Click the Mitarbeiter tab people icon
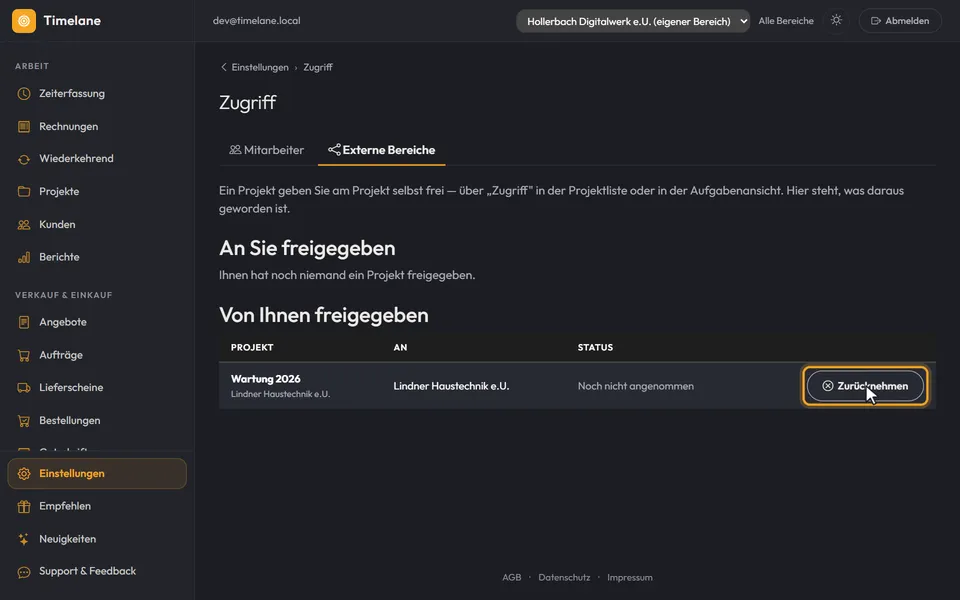Viewport: 960px width, 600px height. (235, 150)
